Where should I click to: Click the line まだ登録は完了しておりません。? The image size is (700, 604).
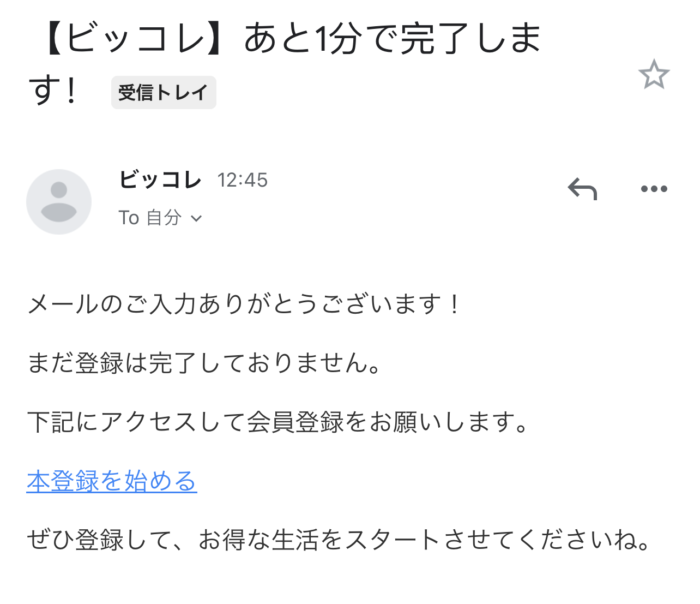[x=204, y=362]
